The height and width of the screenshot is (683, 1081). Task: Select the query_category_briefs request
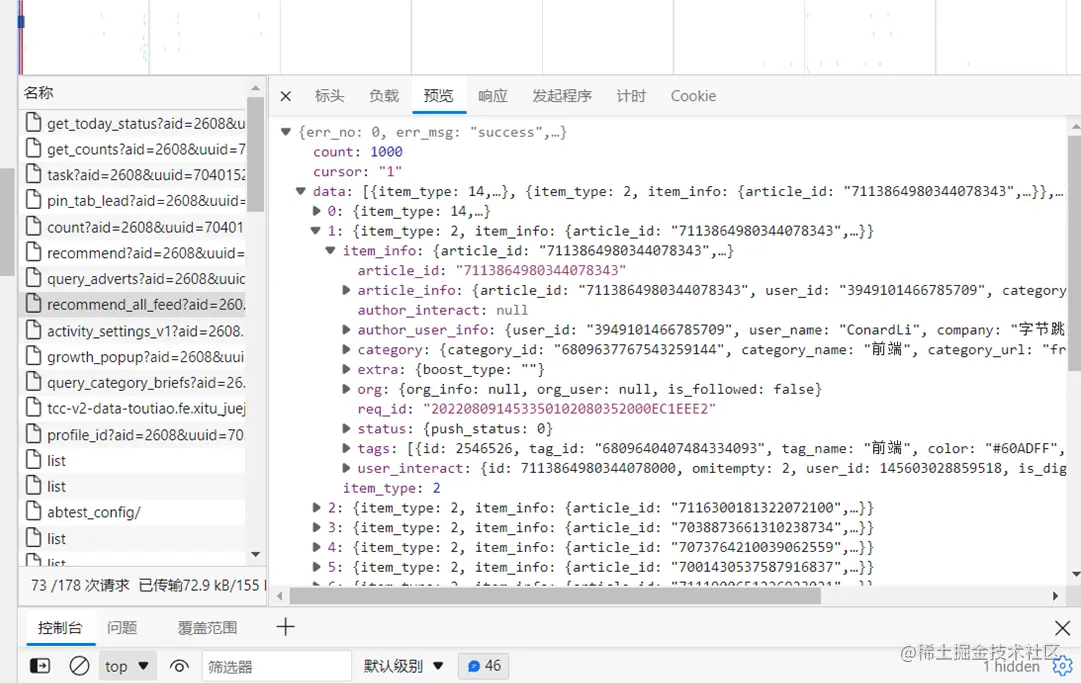tap(133, 383)
